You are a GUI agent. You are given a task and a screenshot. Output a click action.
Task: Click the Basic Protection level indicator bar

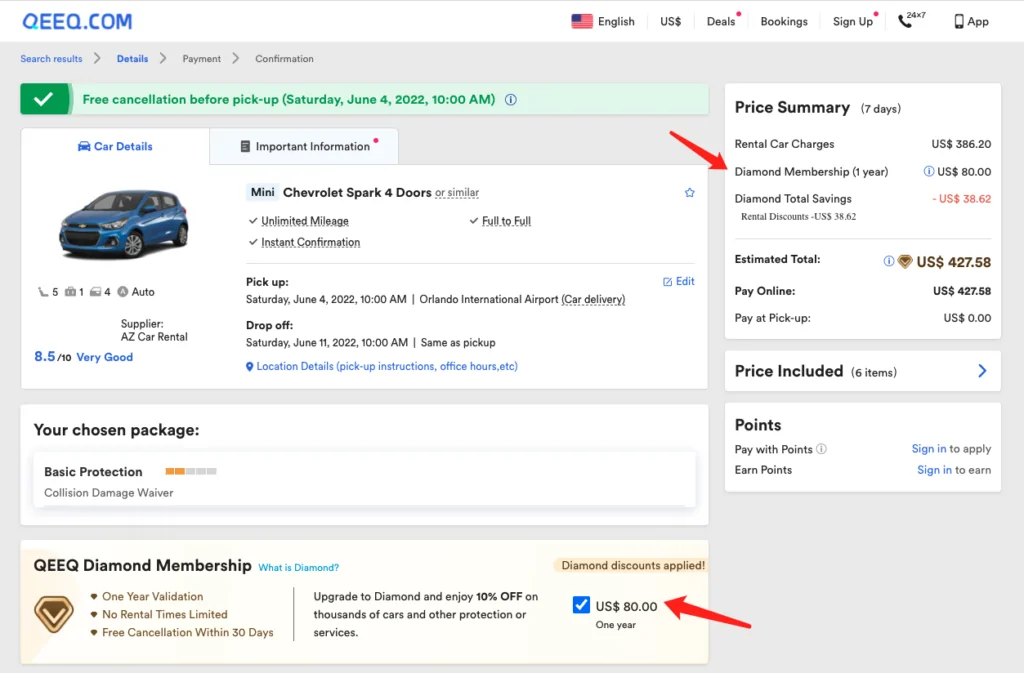(191, 471)
